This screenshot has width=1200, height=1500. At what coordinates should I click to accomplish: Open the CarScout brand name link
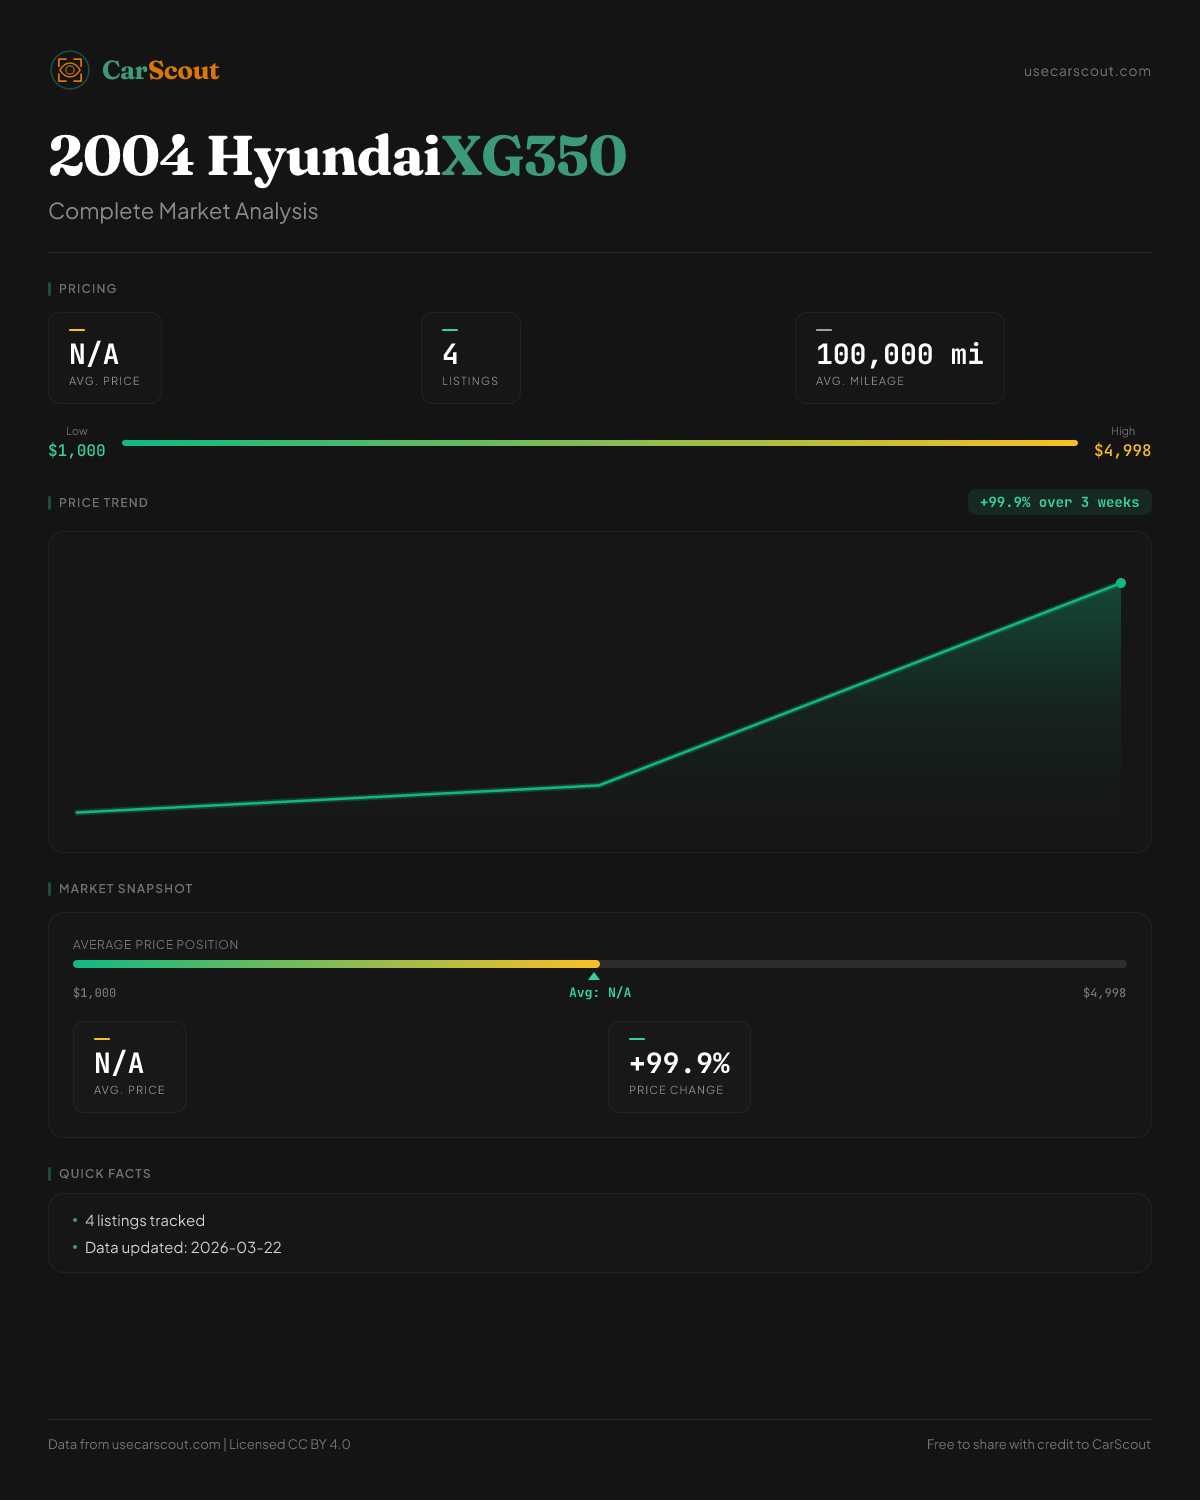(x=160, y=70)
